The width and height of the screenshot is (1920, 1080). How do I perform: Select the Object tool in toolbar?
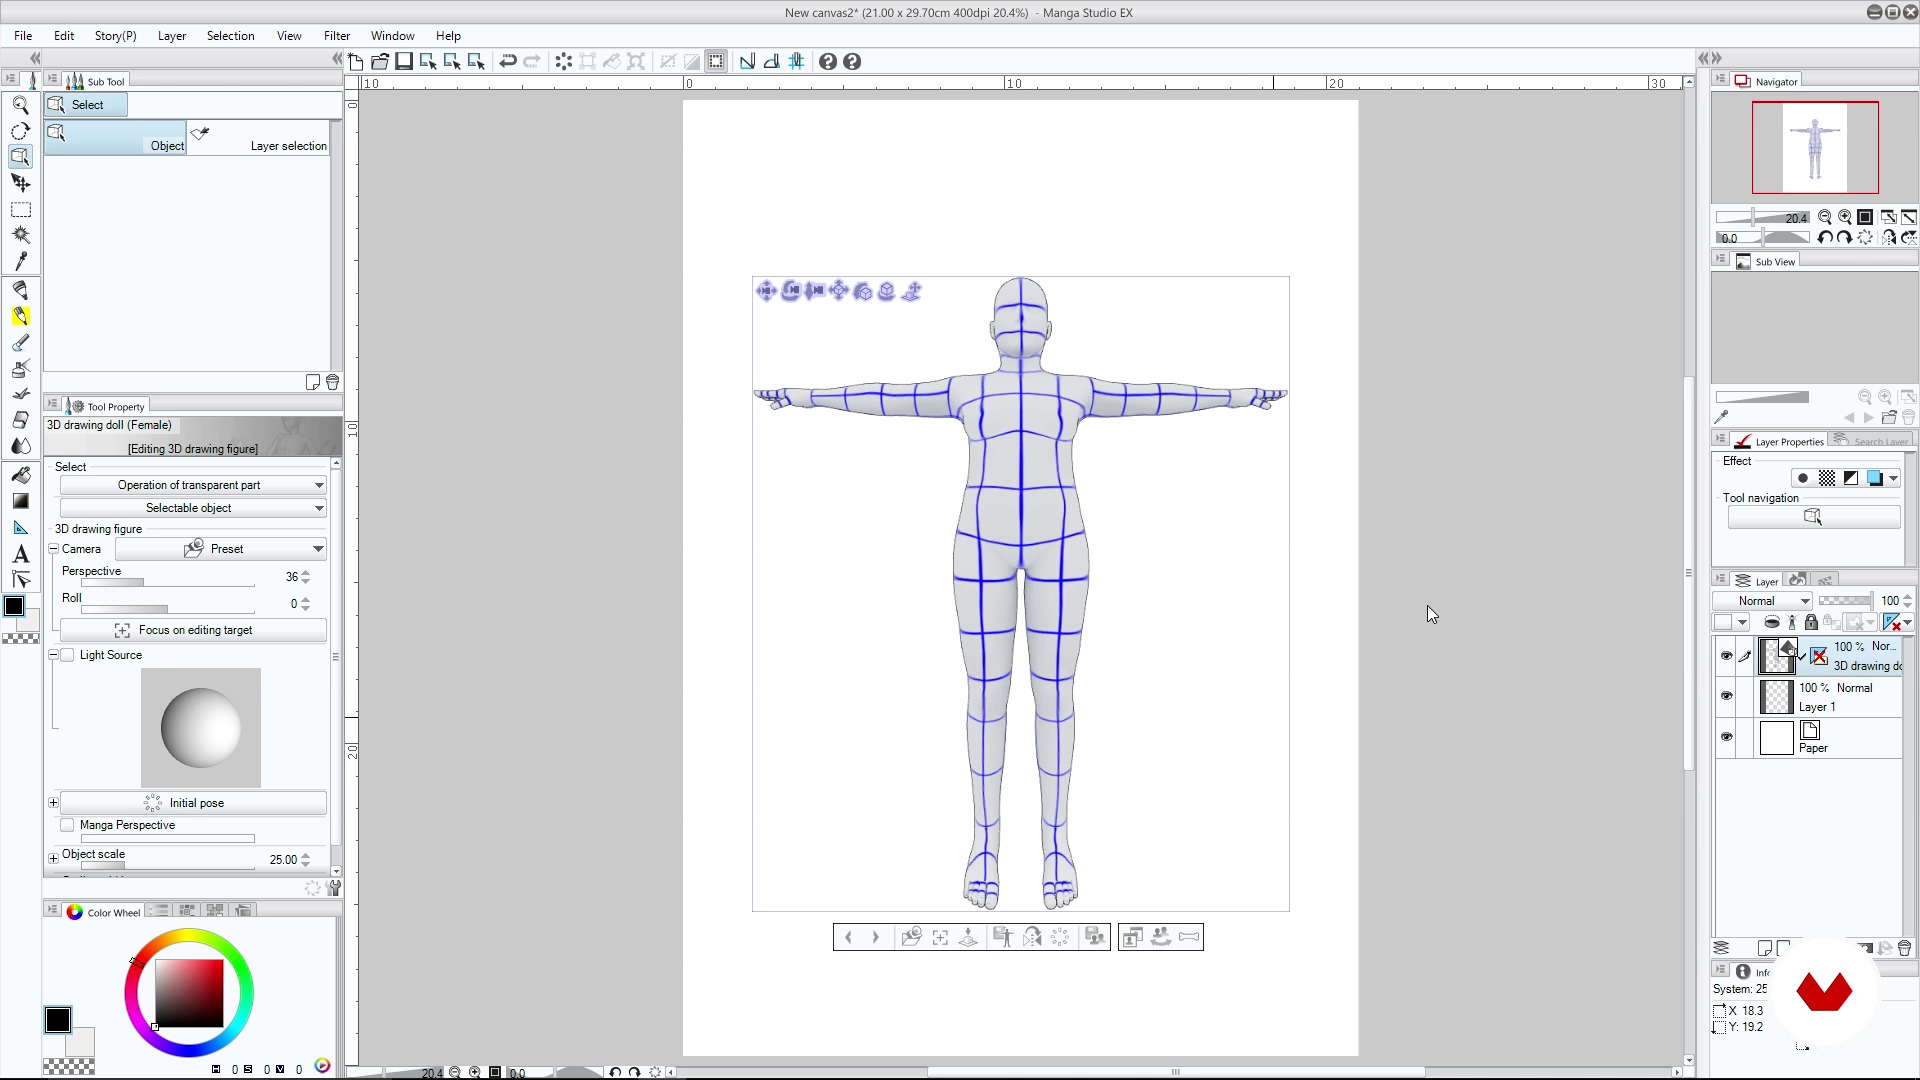pos(20,158)
